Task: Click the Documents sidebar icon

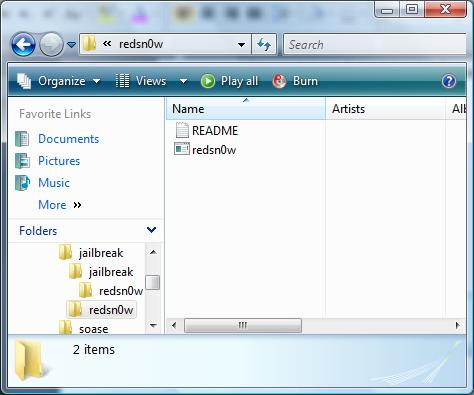Action: [22, 139]
